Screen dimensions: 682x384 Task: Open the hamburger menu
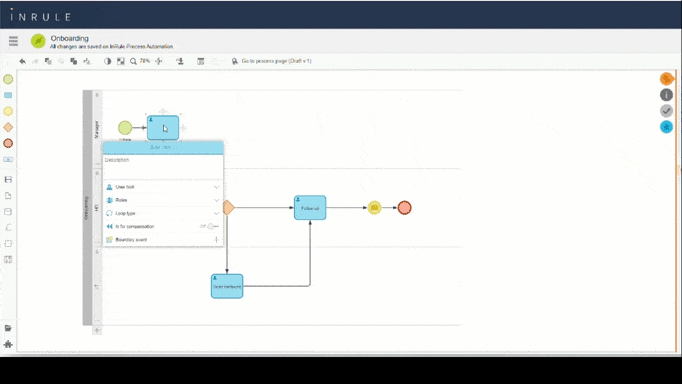(13, 41)
